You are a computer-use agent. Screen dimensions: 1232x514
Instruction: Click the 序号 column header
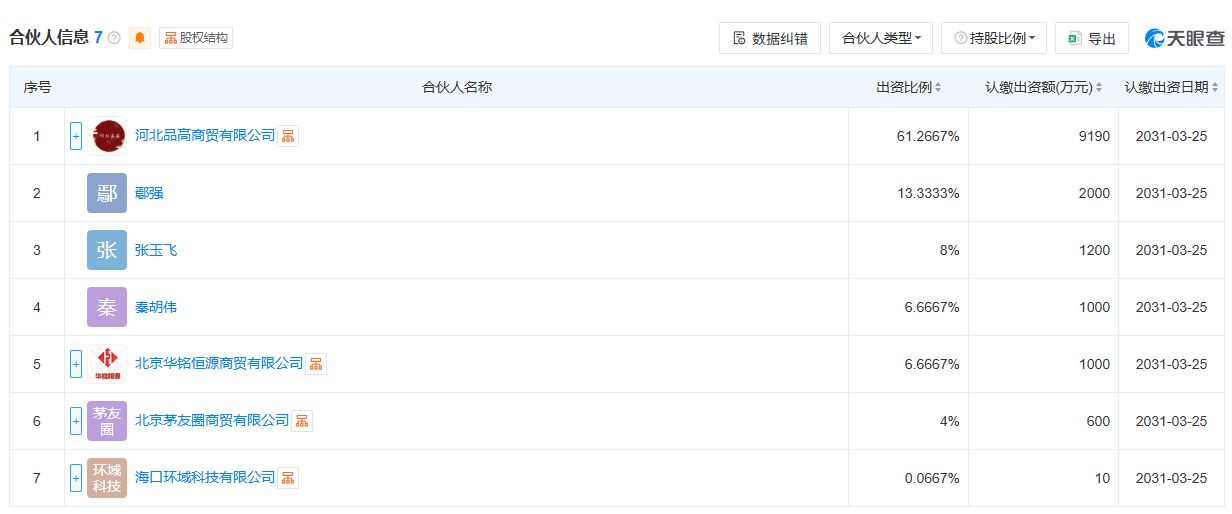[37, 87]
